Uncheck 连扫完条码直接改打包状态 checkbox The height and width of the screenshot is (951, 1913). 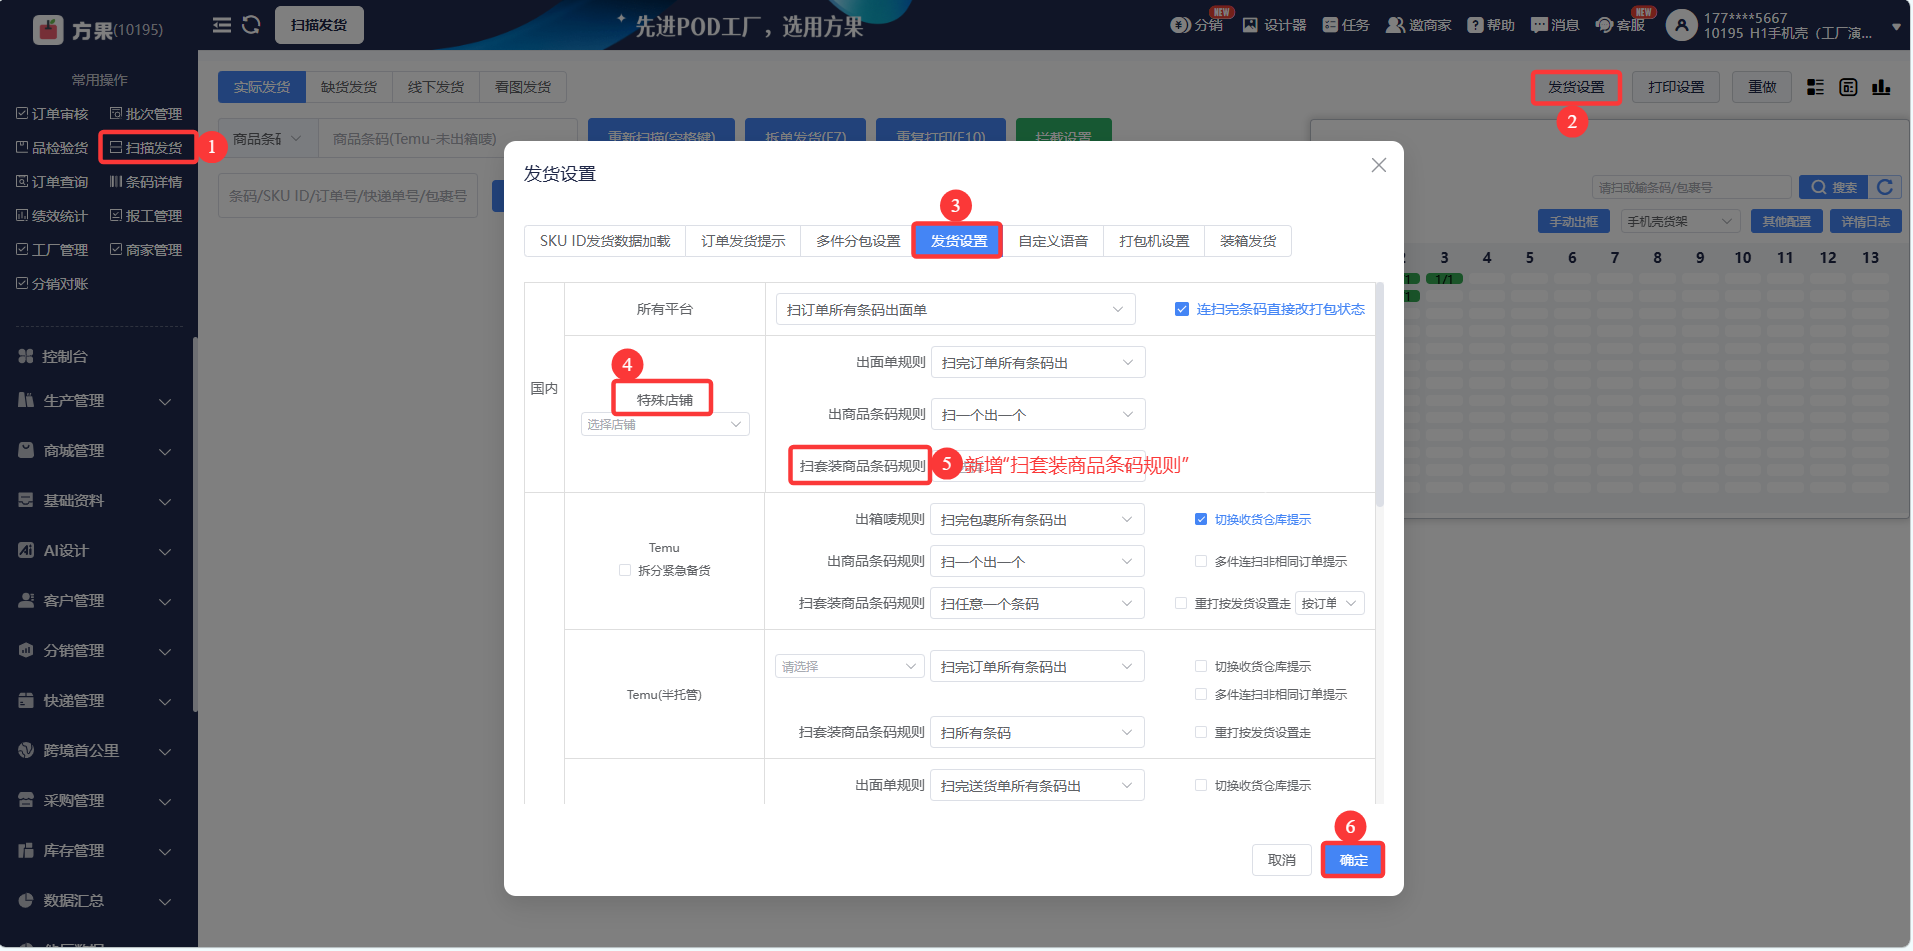[x=1182, y=309]
